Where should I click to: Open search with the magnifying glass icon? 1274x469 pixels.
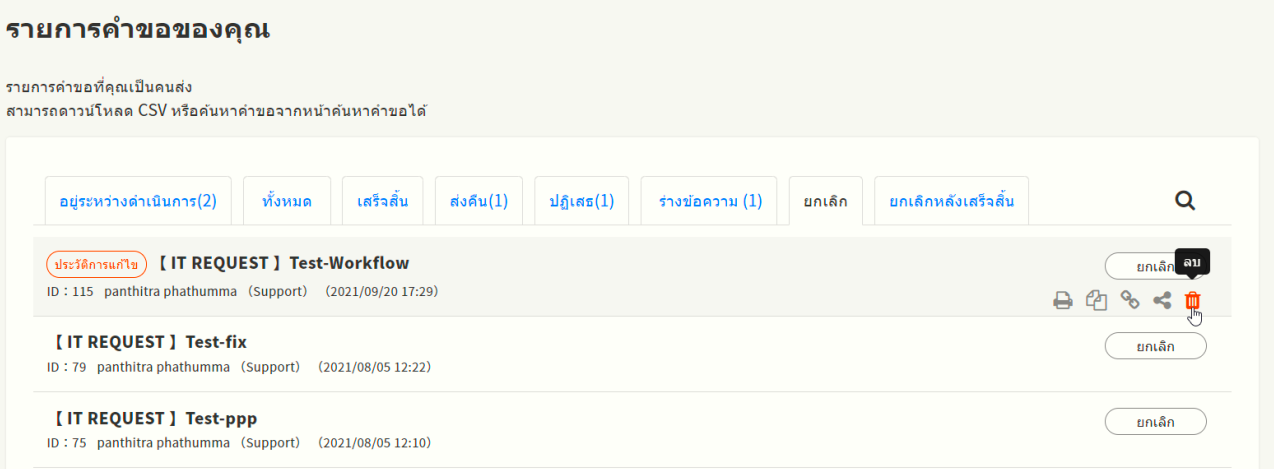[x=1185, y=201]
